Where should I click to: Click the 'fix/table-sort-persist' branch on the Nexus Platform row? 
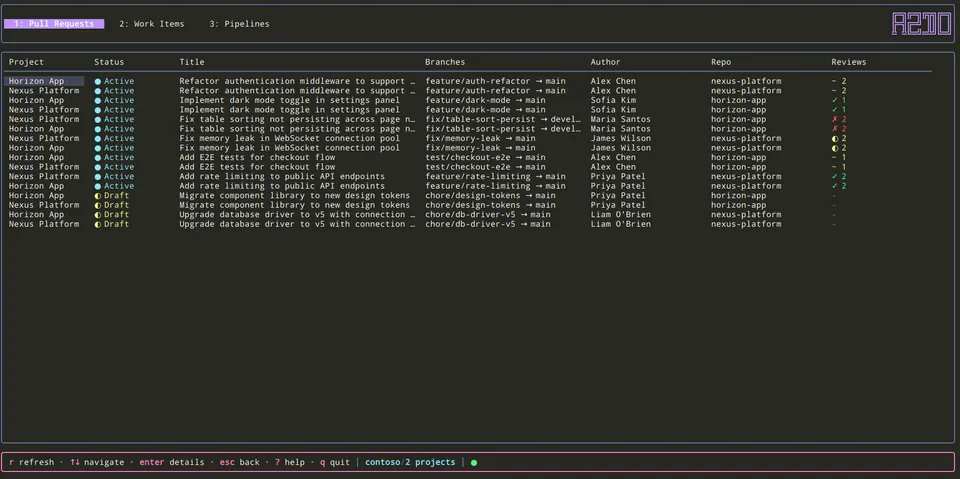(503, 119)
